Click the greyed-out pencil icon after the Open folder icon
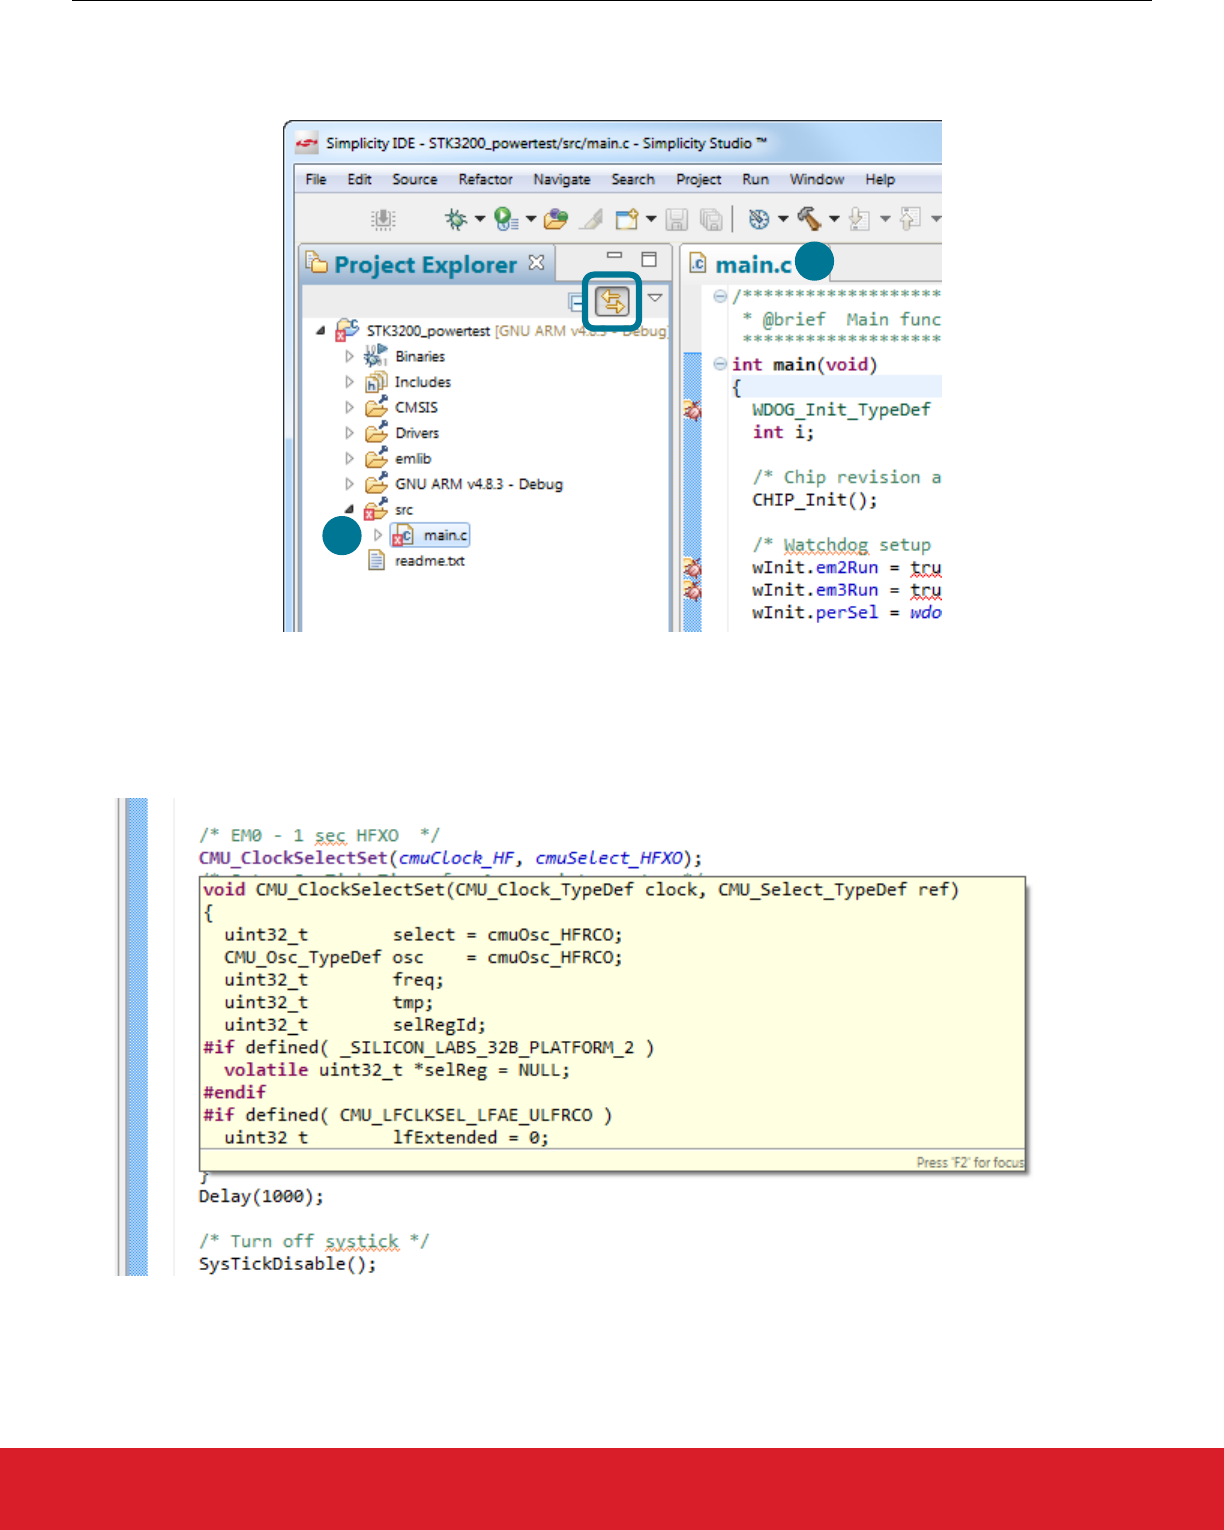 [x=592, y=219]
